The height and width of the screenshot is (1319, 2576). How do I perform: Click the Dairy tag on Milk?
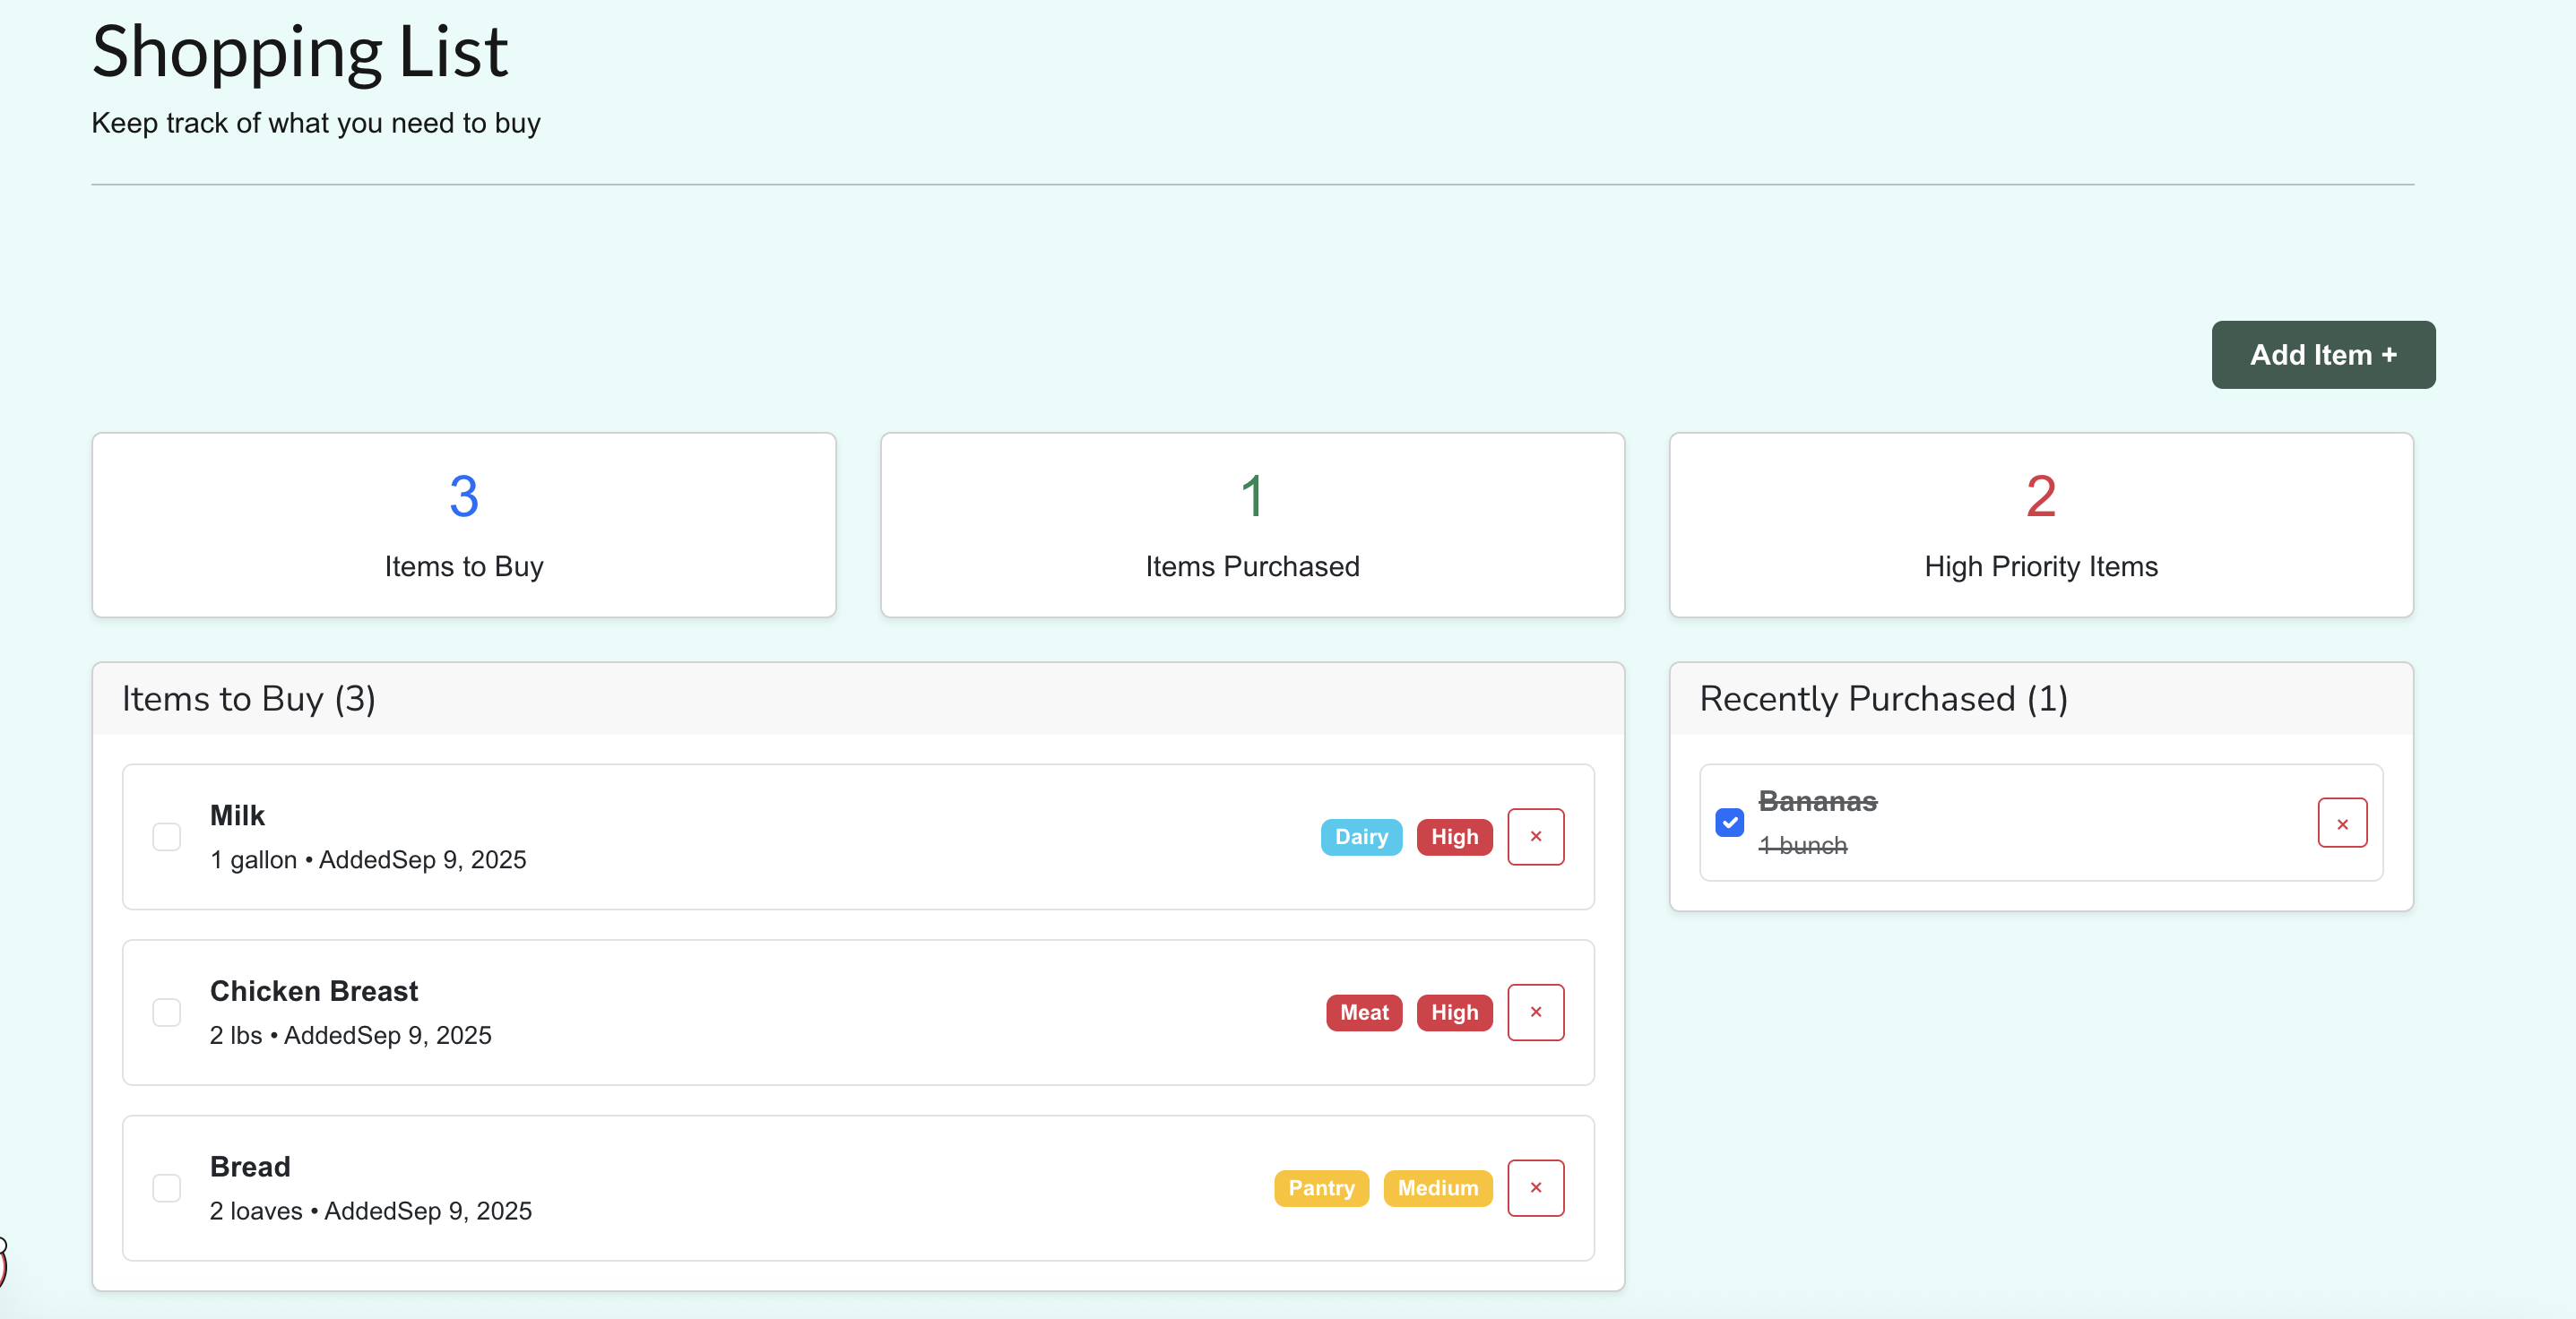tap(1360, 837)
